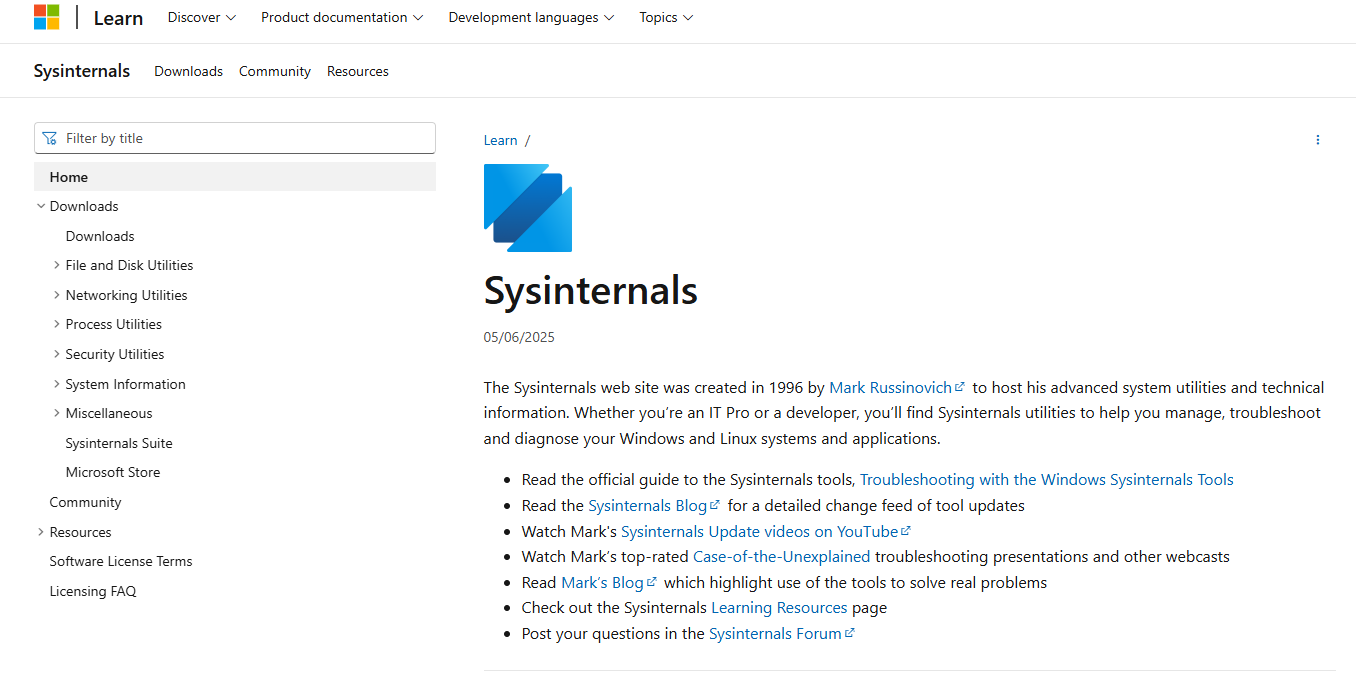Viewport: 1356px width, 673px height.
Task: Click the Sysinternals logo image
Action: coord(528,208)
